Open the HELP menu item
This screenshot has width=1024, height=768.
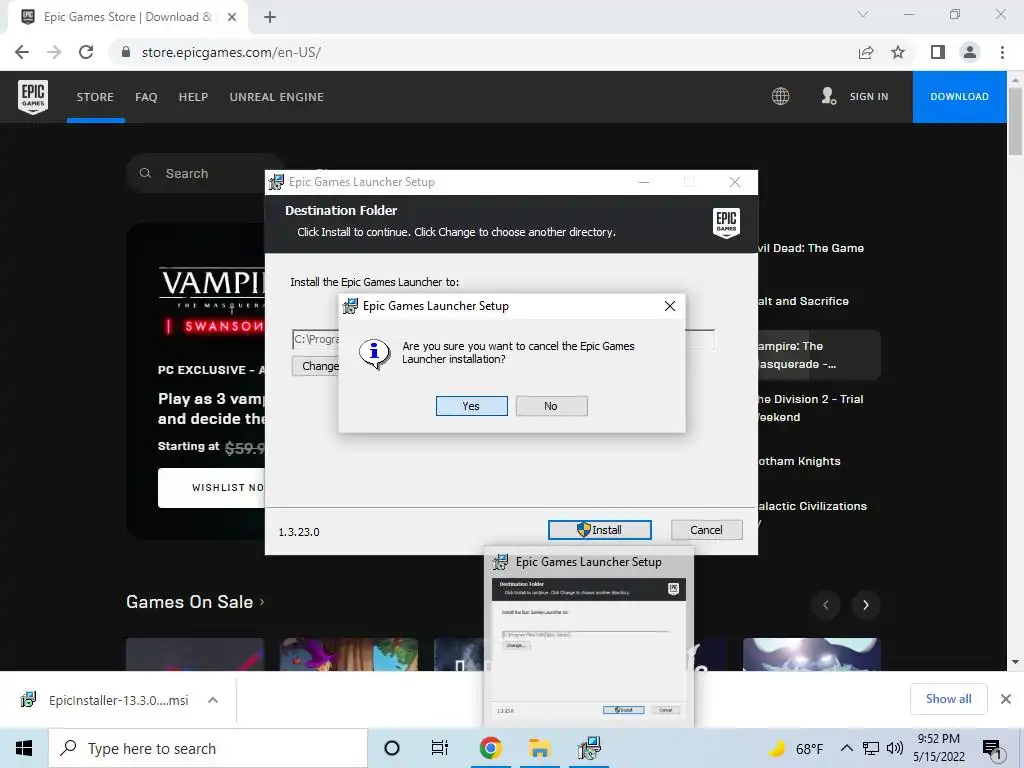point(193,97)
